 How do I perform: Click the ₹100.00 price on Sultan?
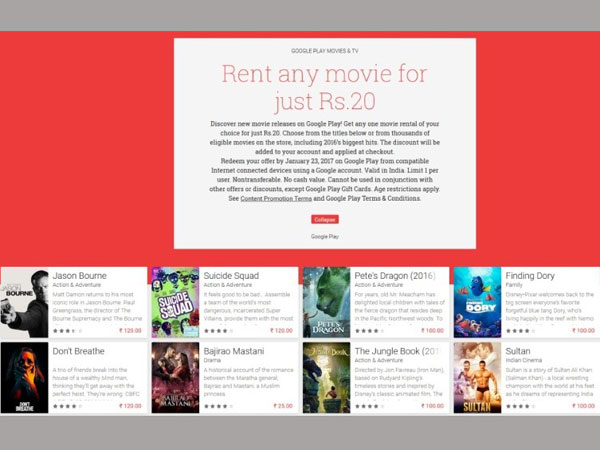click(583, 406)
